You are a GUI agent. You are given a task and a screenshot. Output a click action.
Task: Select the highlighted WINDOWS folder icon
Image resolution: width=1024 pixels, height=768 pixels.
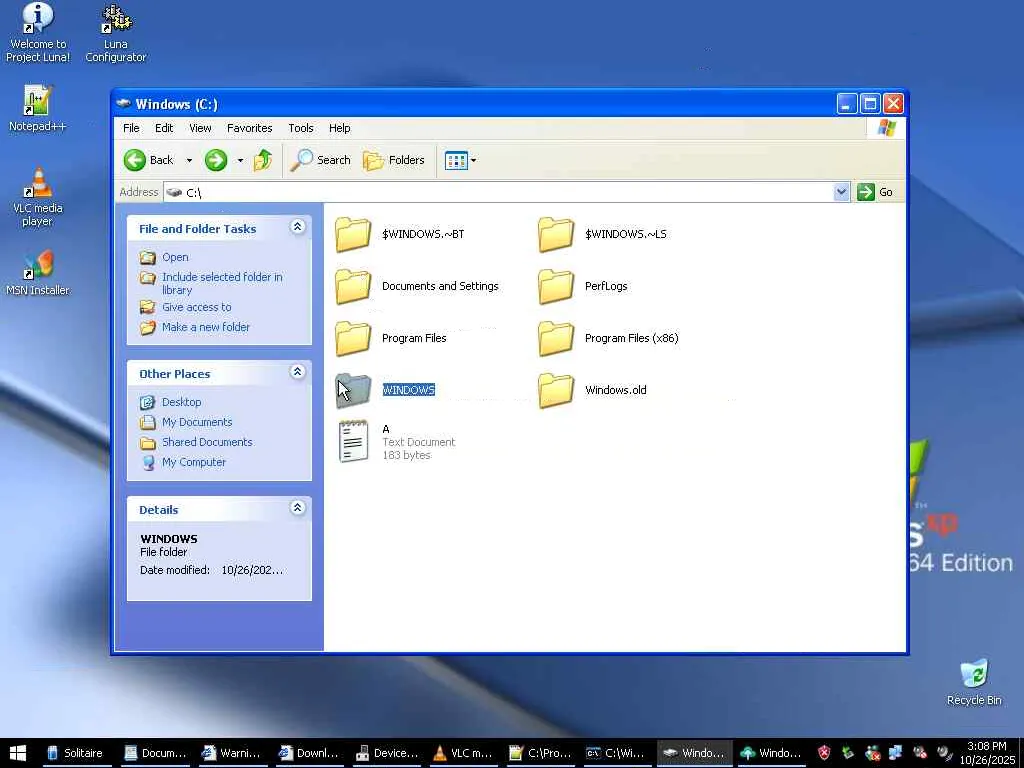(x=353, y=391)
